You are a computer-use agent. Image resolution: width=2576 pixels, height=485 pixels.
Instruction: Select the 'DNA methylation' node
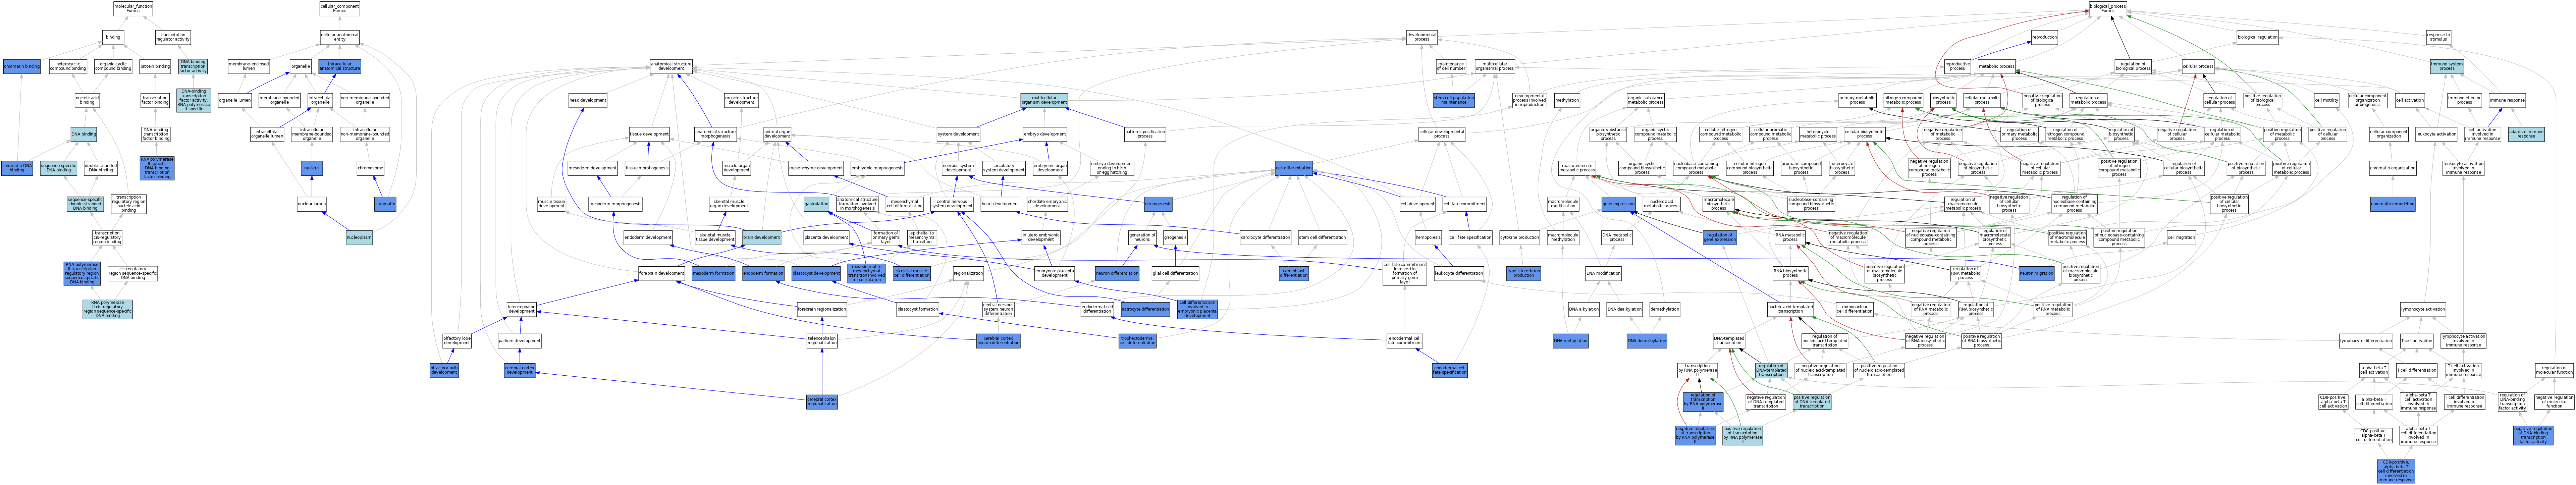[x=1570, y=341]
